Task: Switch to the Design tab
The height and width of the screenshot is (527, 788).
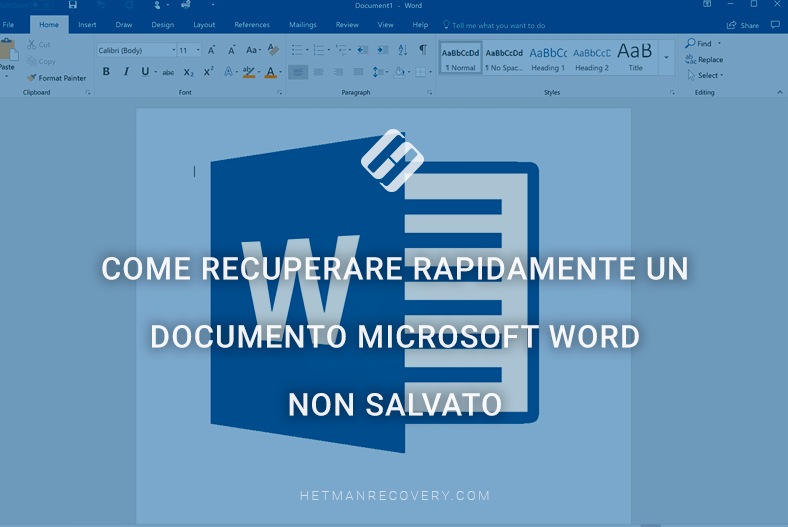Action: [x=162, y=25]
